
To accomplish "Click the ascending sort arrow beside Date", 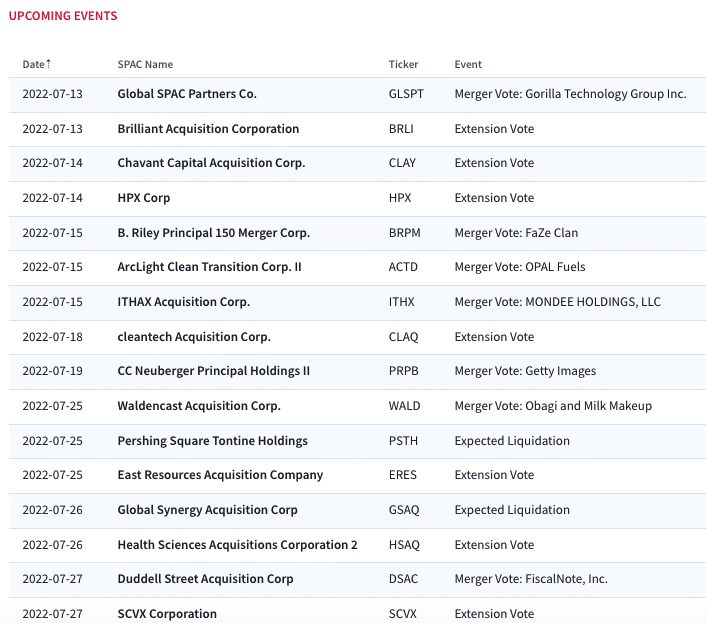I will pyautogui.click(x=48, y=63).
